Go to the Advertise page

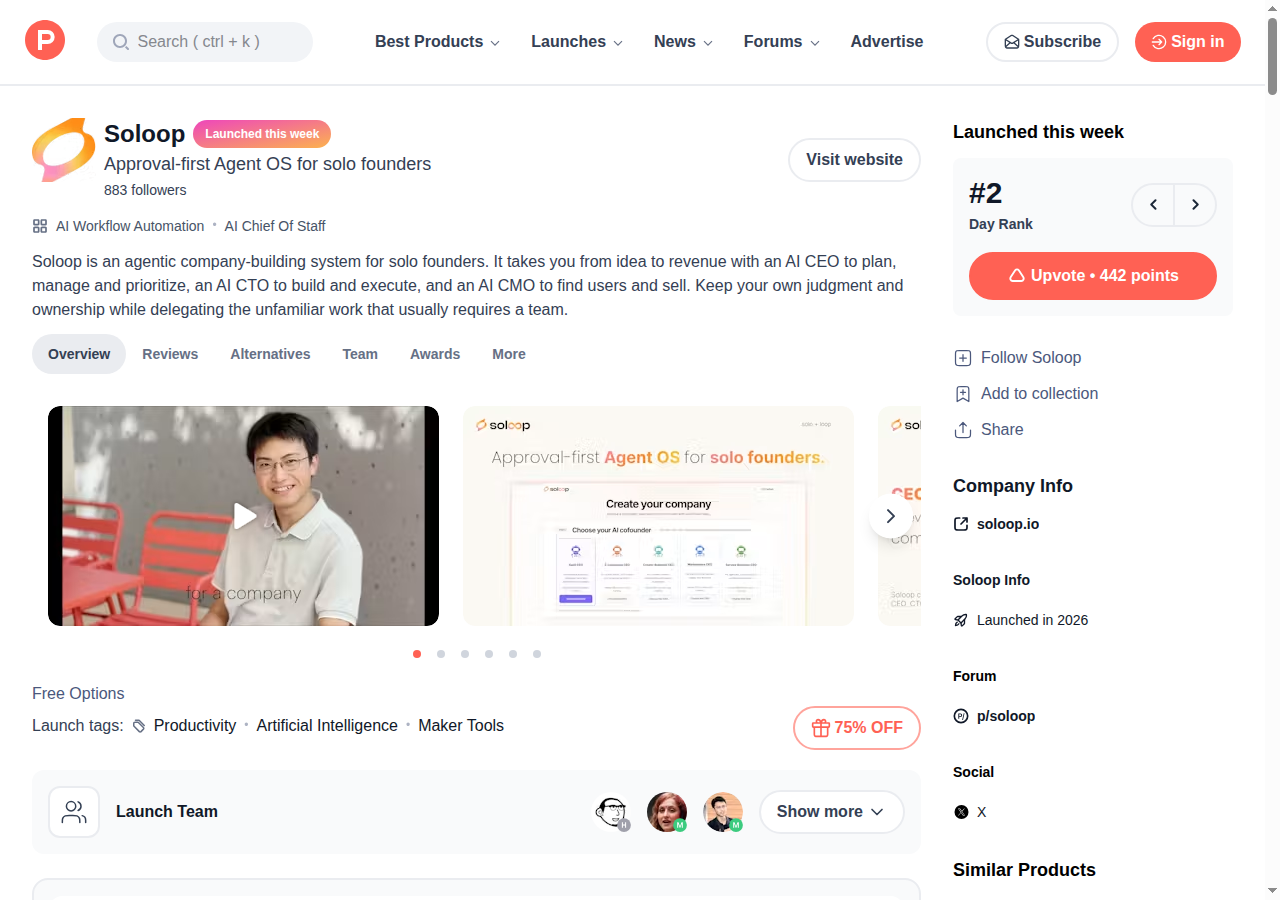pyautogui.click(x=887, y=42)
